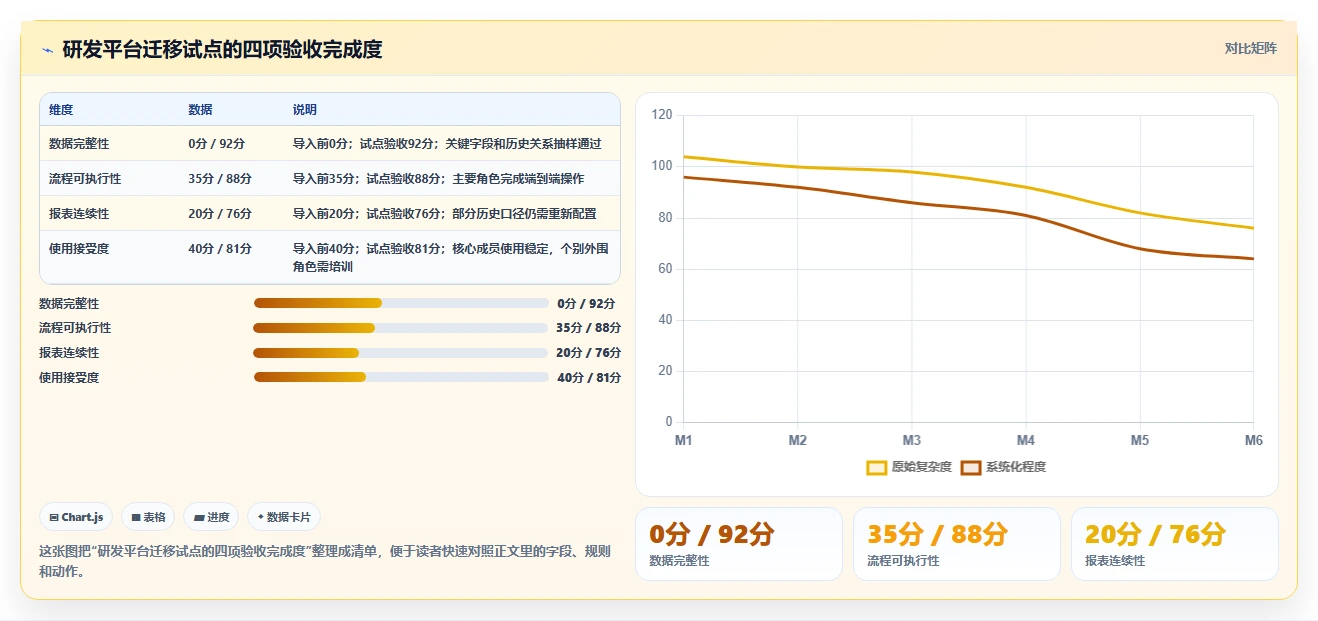This screenshot has width=1318, height=621.
Task: Click the table cell showing 0分 / 92分
Action: pyautogui.click(x=217, y=144)
